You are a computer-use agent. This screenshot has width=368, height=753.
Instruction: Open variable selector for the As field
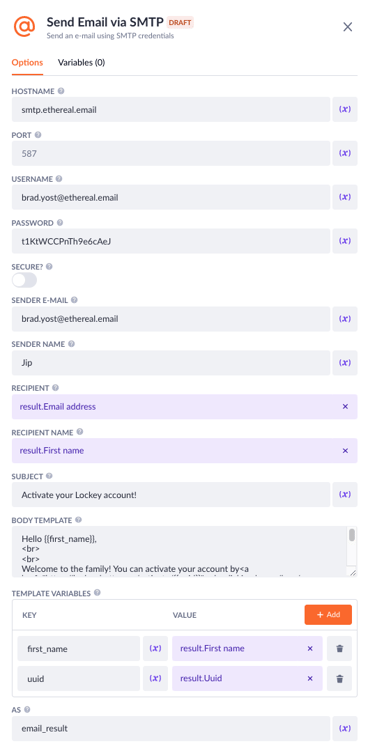coord(345,729)
